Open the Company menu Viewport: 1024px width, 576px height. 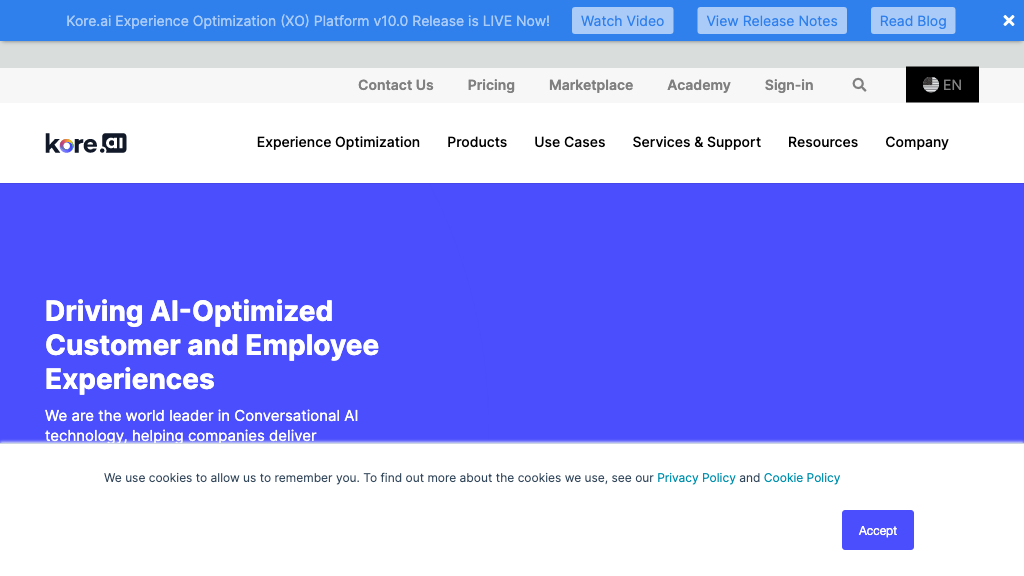coord(916,142)
